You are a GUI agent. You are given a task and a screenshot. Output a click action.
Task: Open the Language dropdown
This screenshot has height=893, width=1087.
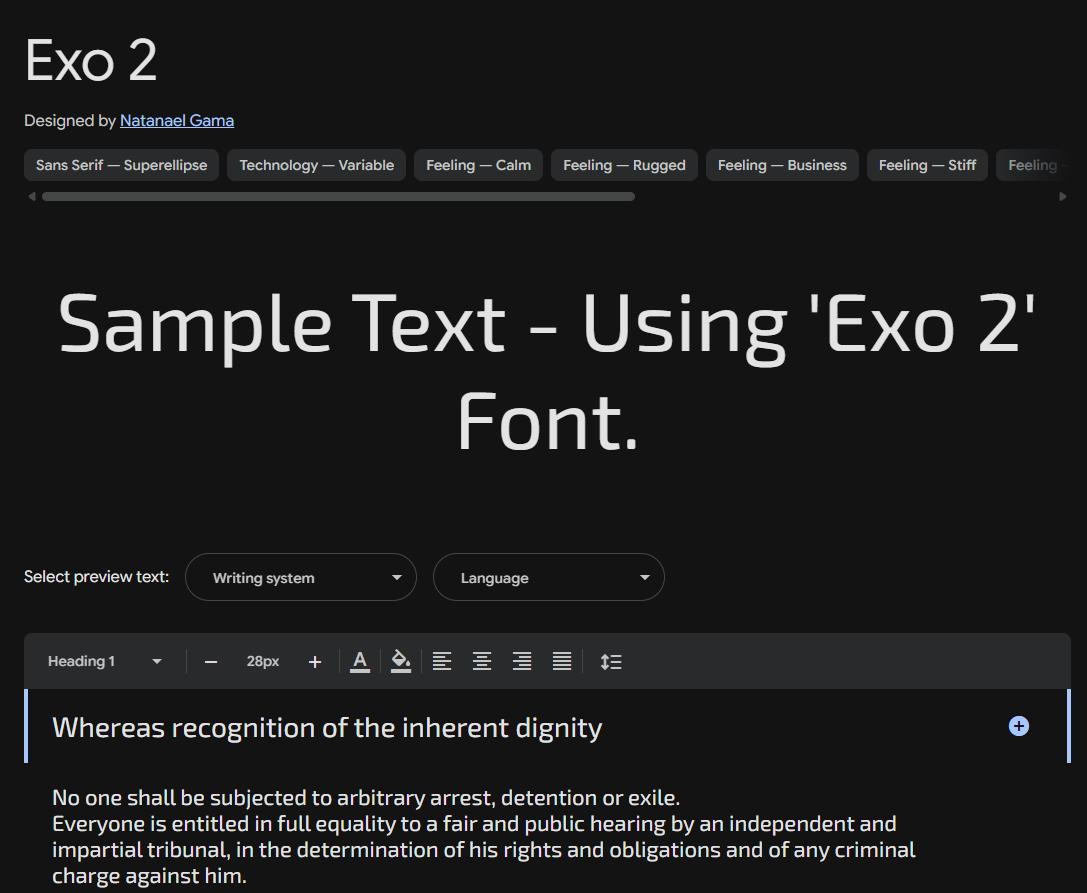tap(548, 577)
